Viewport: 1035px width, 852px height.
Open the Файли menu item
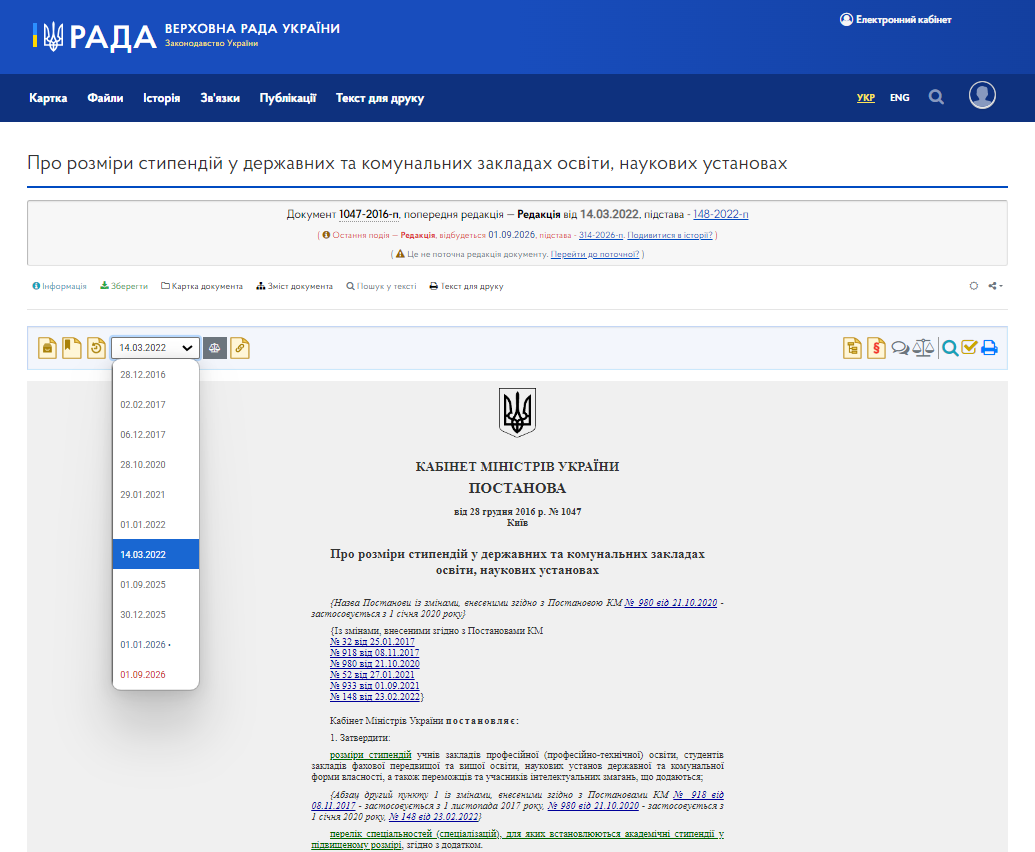coord(106,98)
